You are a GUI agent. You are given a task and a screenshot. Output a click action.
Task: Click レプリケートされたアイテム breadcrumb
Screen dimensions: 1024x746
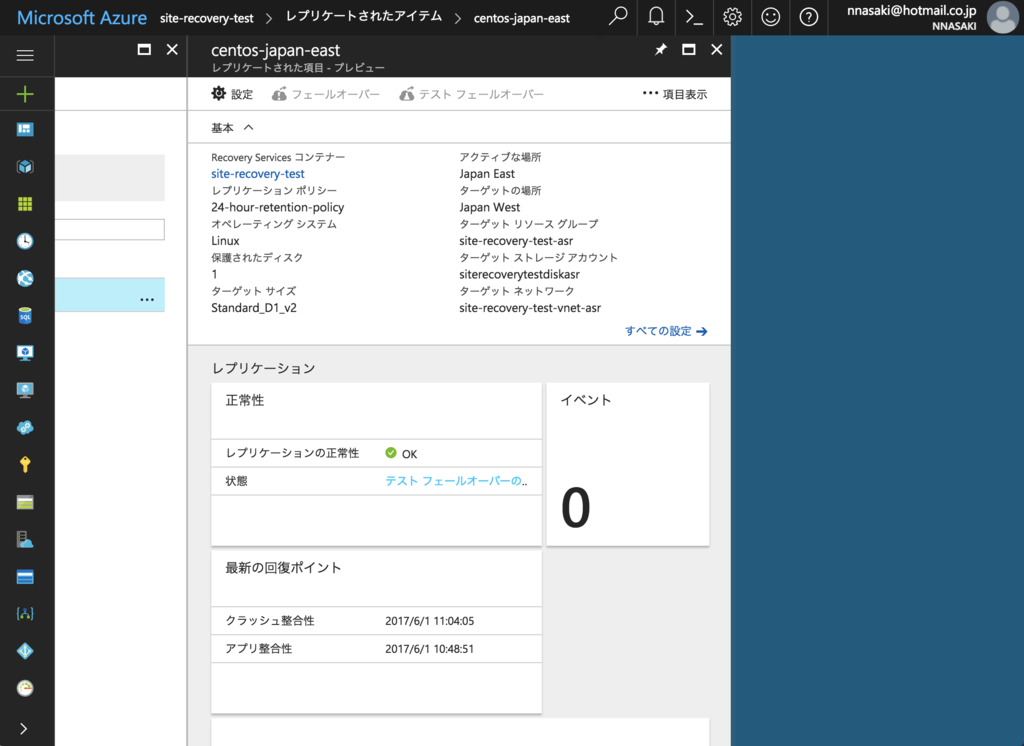click(x=364, y=17)
